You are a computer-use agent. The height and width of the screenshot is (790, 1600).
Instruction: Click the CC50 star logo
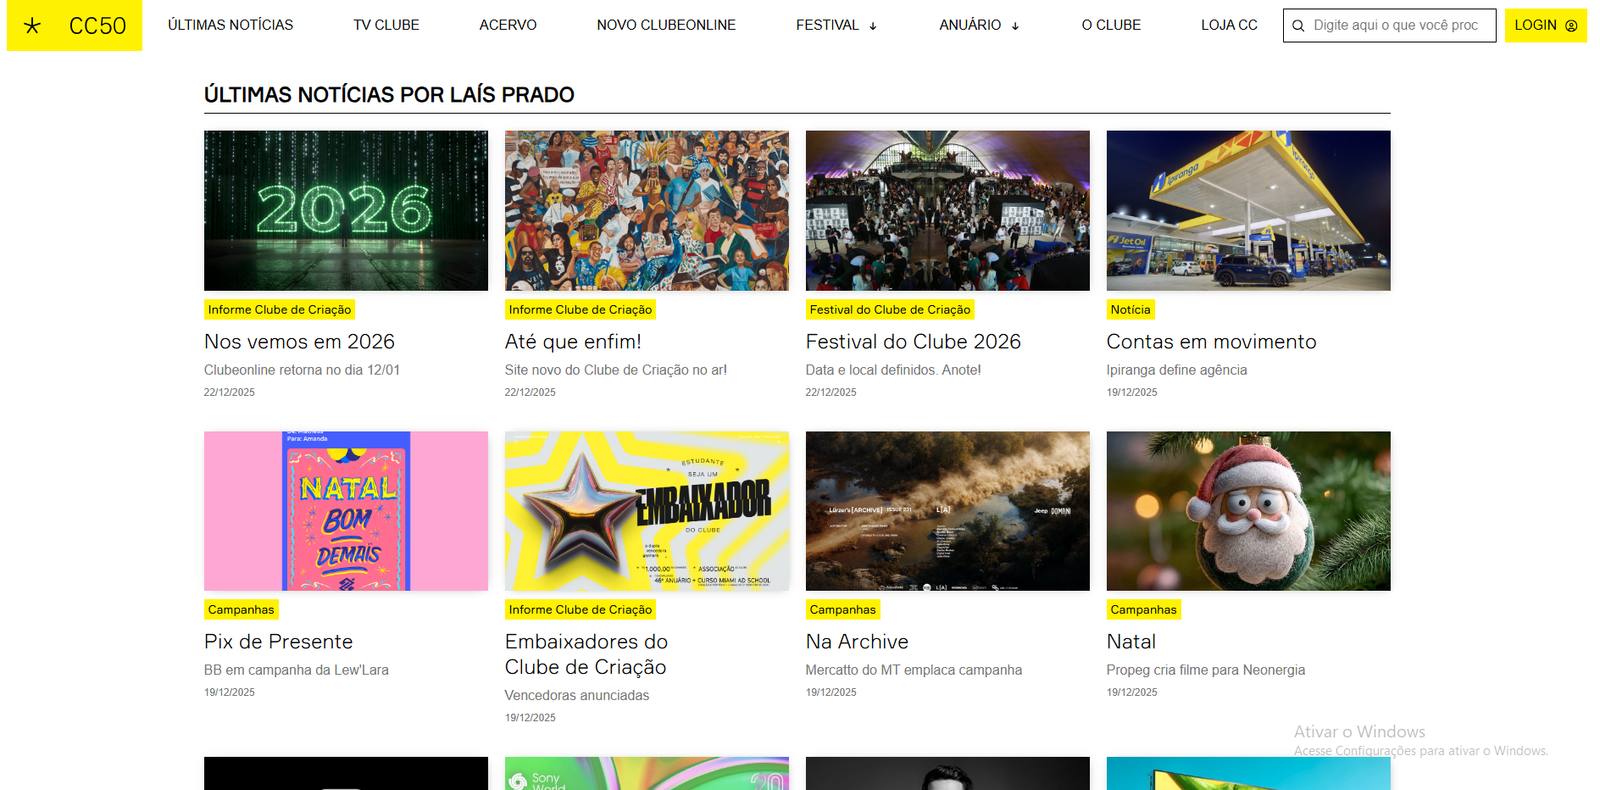tap(33, 26)
